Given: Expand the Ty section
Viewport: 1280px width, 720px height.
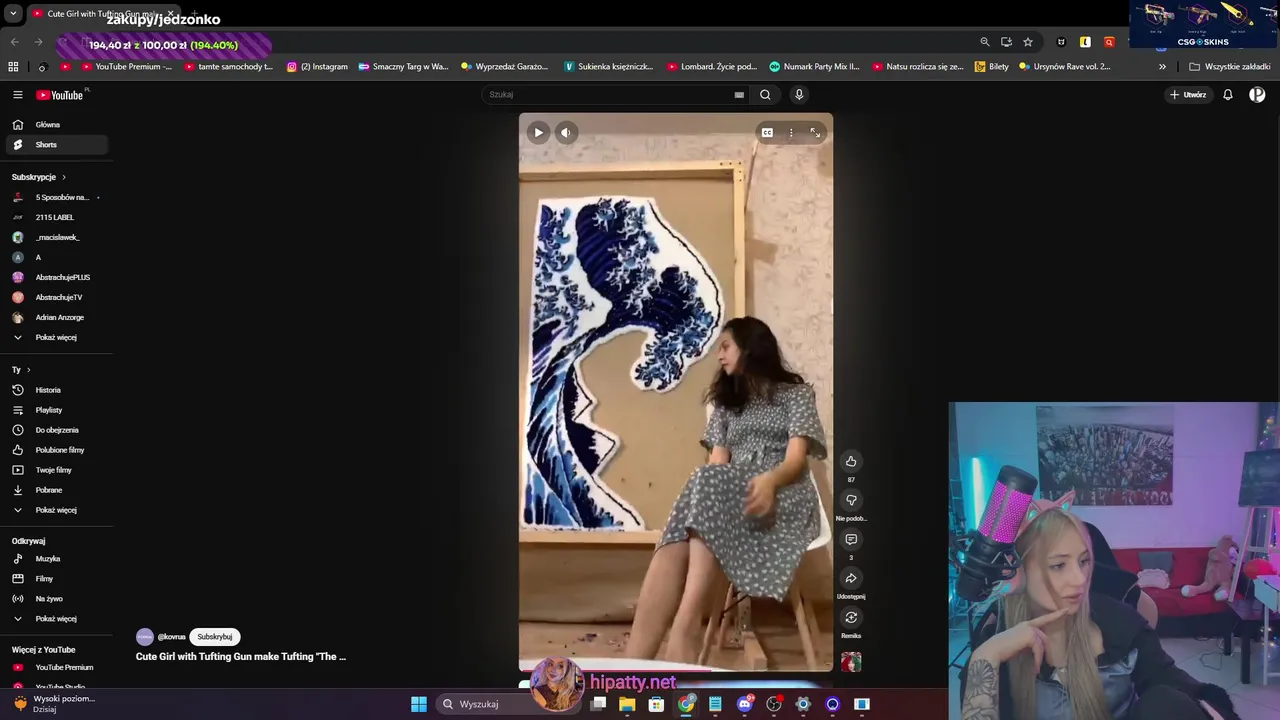Looking at the screenshot, I should click(x=21, y=370).
